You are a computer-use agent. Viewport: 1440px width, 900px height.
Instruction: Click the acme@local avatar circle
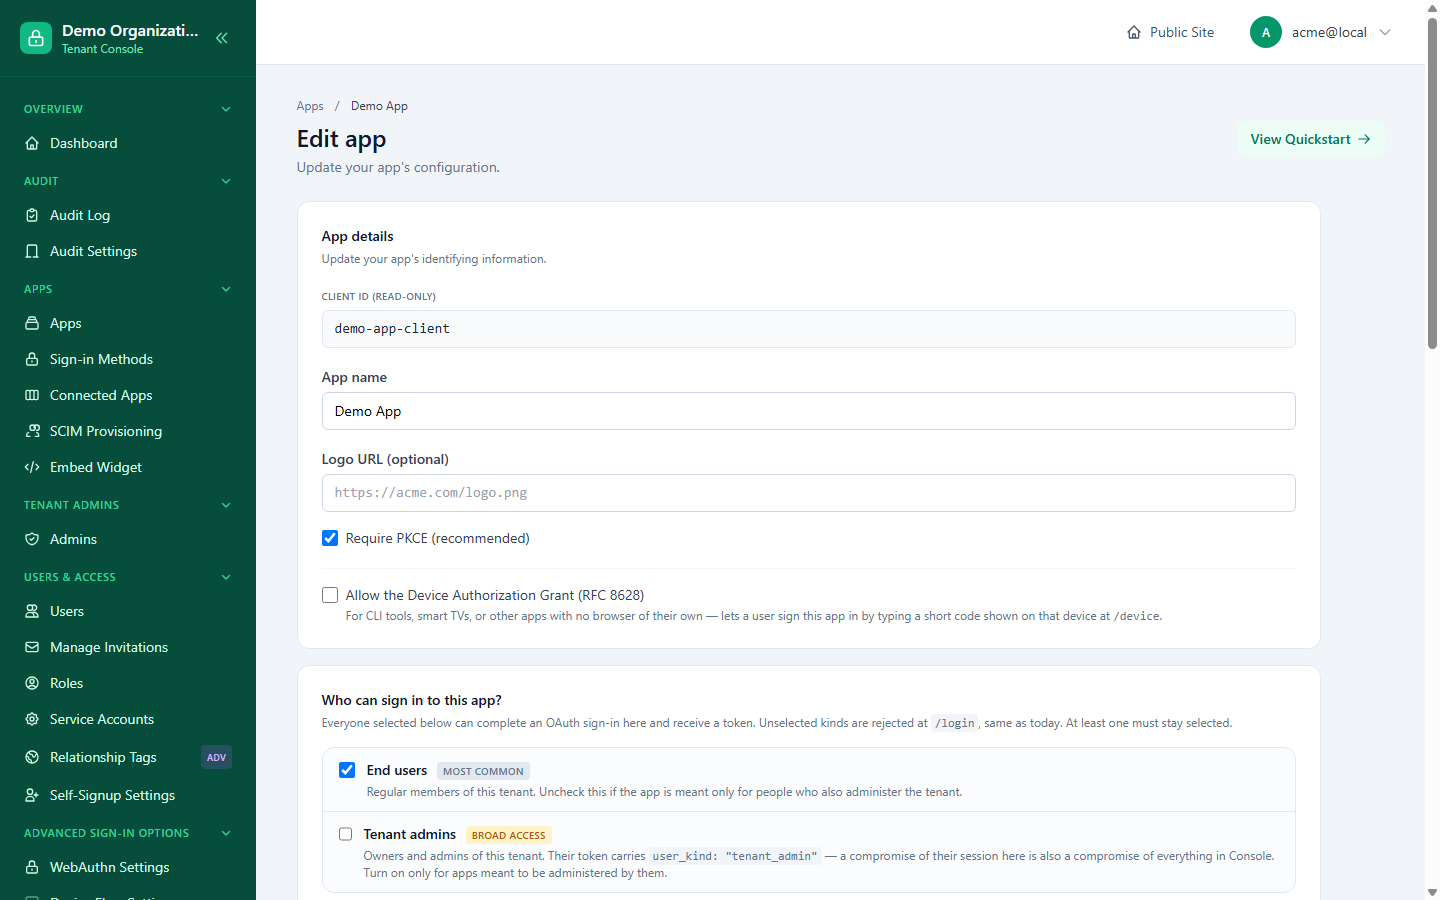(x=1266, y=32)
